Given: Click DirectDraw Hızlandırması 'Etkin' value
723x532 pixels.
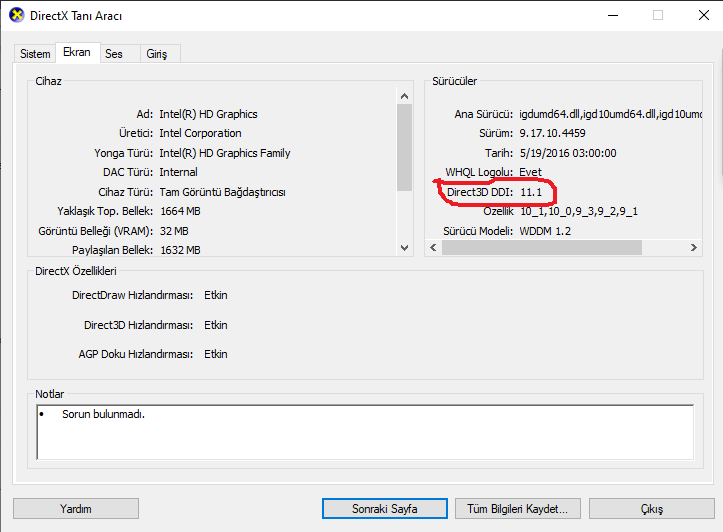Looking at the screenshot, I should tap(216, 295).
